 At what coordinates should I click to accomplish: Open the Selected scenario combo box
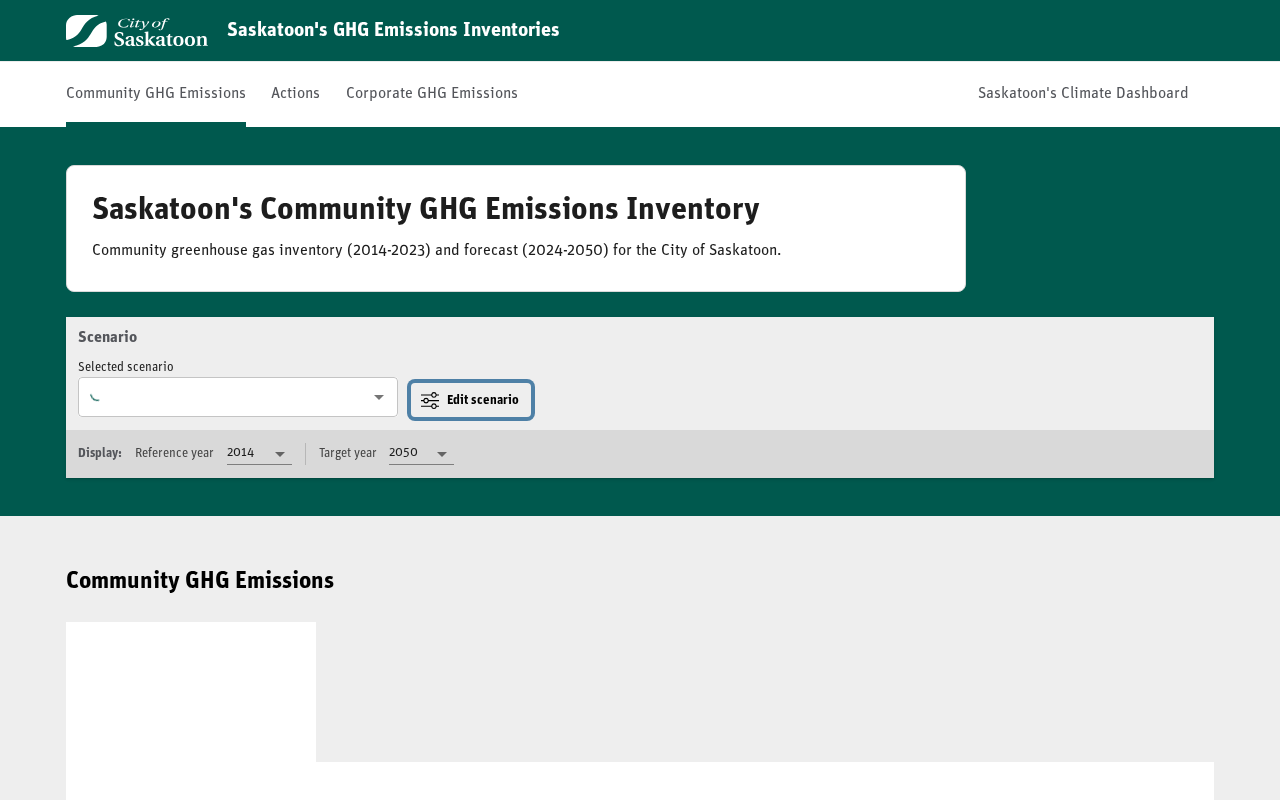[237, 397]
